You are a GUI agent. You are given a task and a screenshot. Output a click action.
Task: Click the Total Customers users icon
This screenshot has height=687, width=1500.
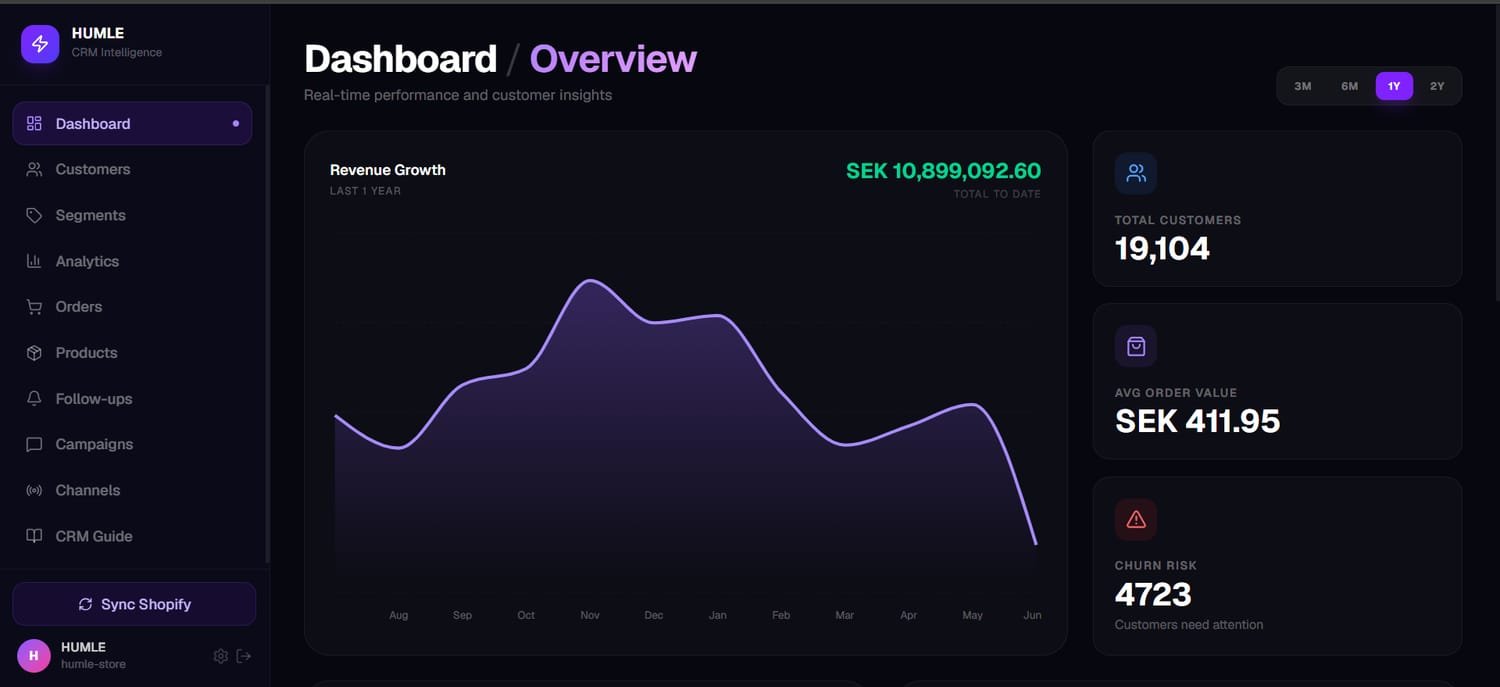coord(1136,173)
